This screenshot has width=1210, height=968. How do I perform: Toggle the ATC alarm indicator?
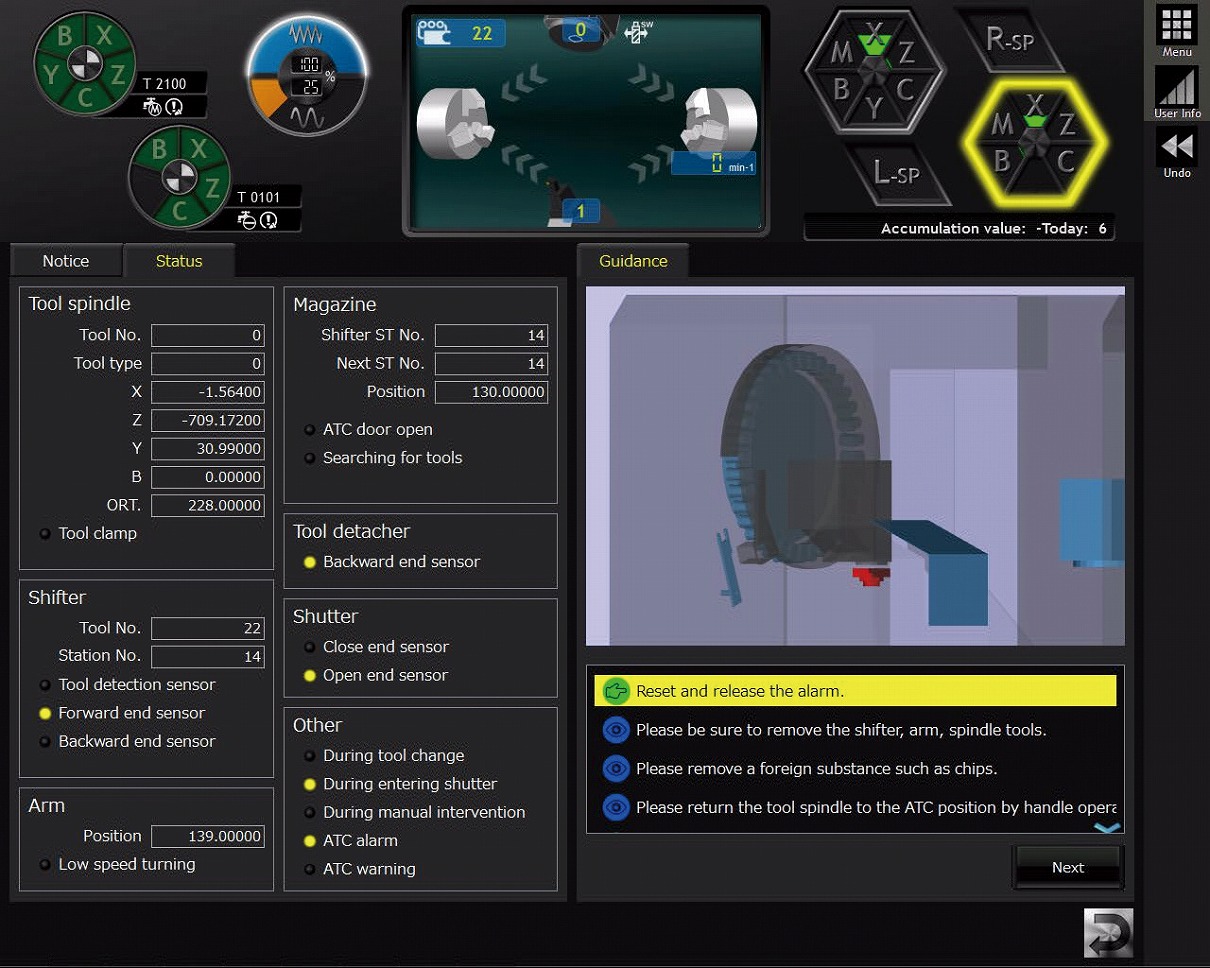coord(310,841)
